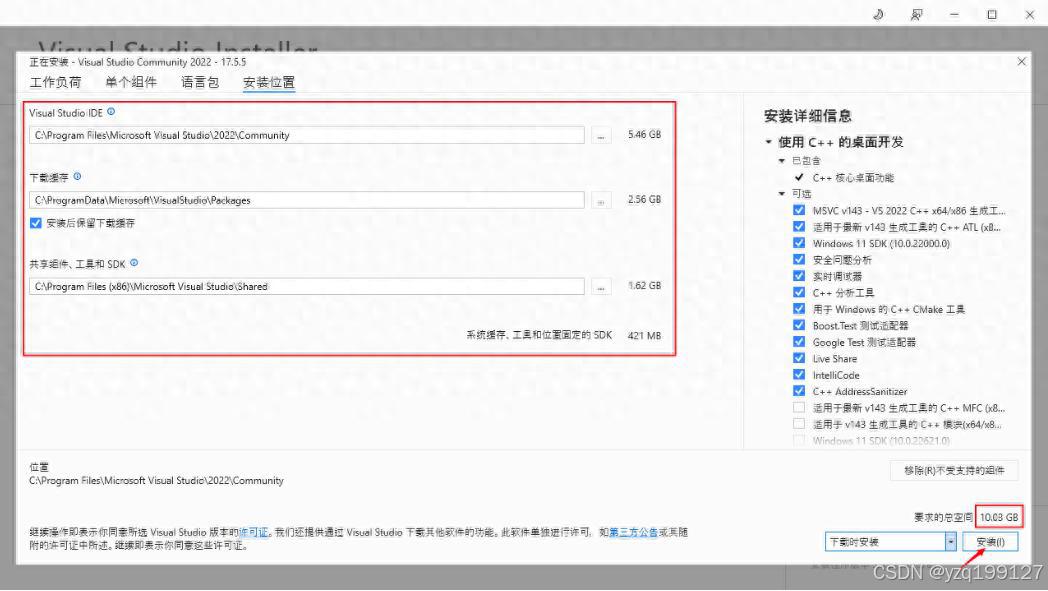
Task: Click 2.56 GB size value
Action: pyautogui.click(x=644, y=199)
